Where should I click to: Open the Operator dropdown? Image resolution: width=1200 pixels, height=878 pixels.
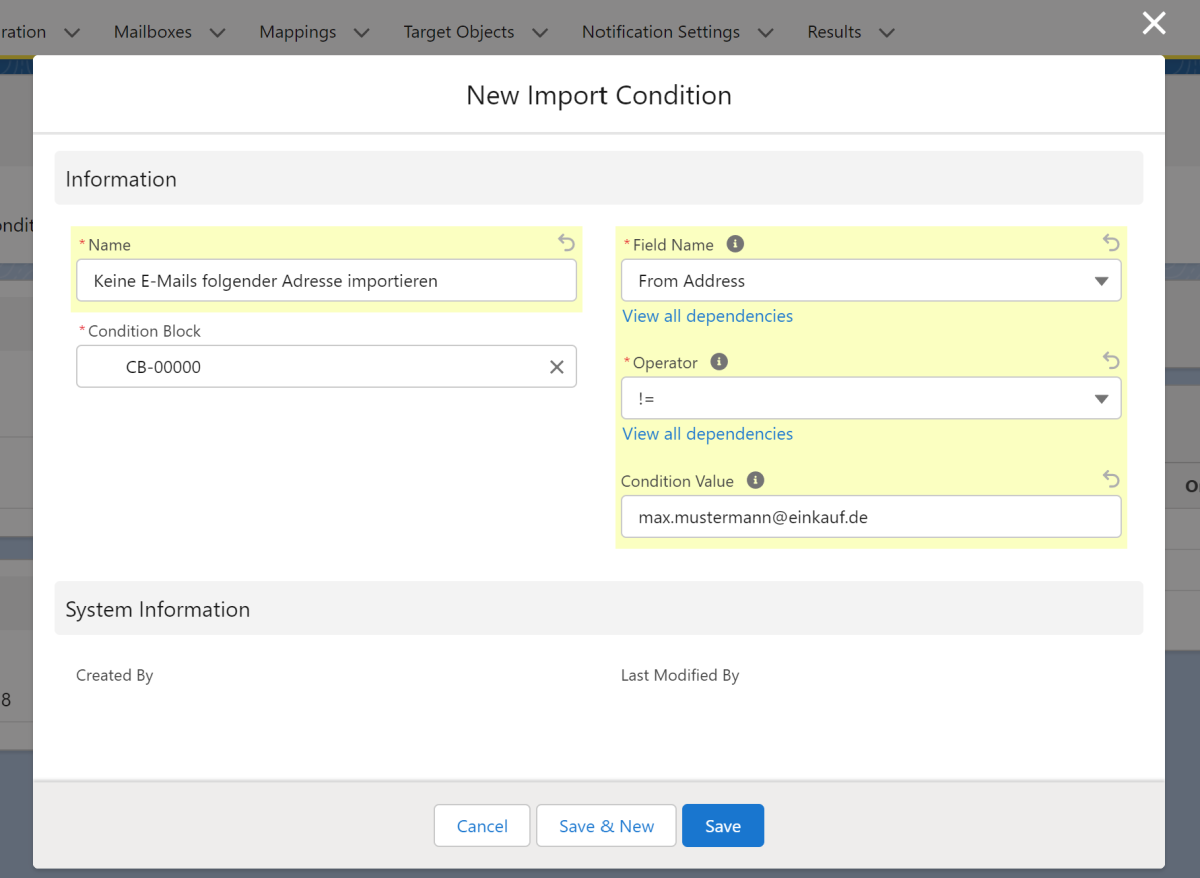tap(870, 399)
